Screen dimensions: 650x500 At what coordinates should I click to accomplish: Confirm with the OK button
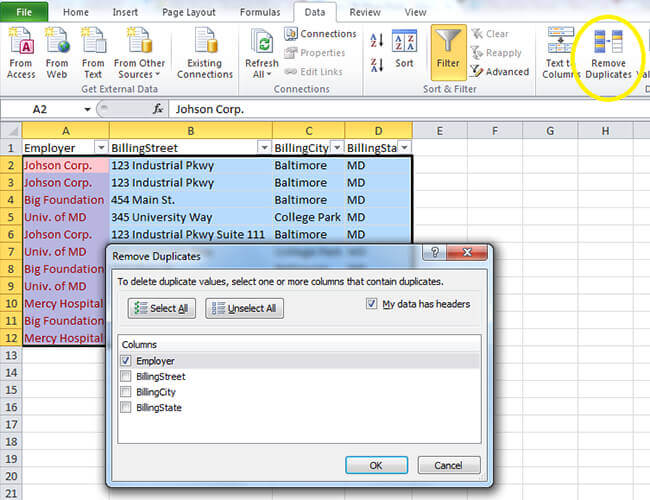click(x=376, y=465)
